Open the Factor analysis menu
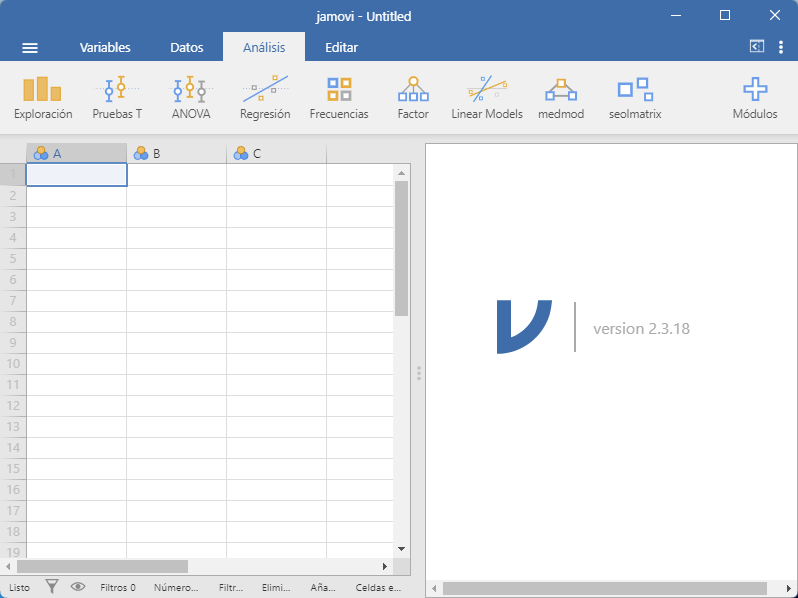Screen dimensions: 798x598 [413, 99]
